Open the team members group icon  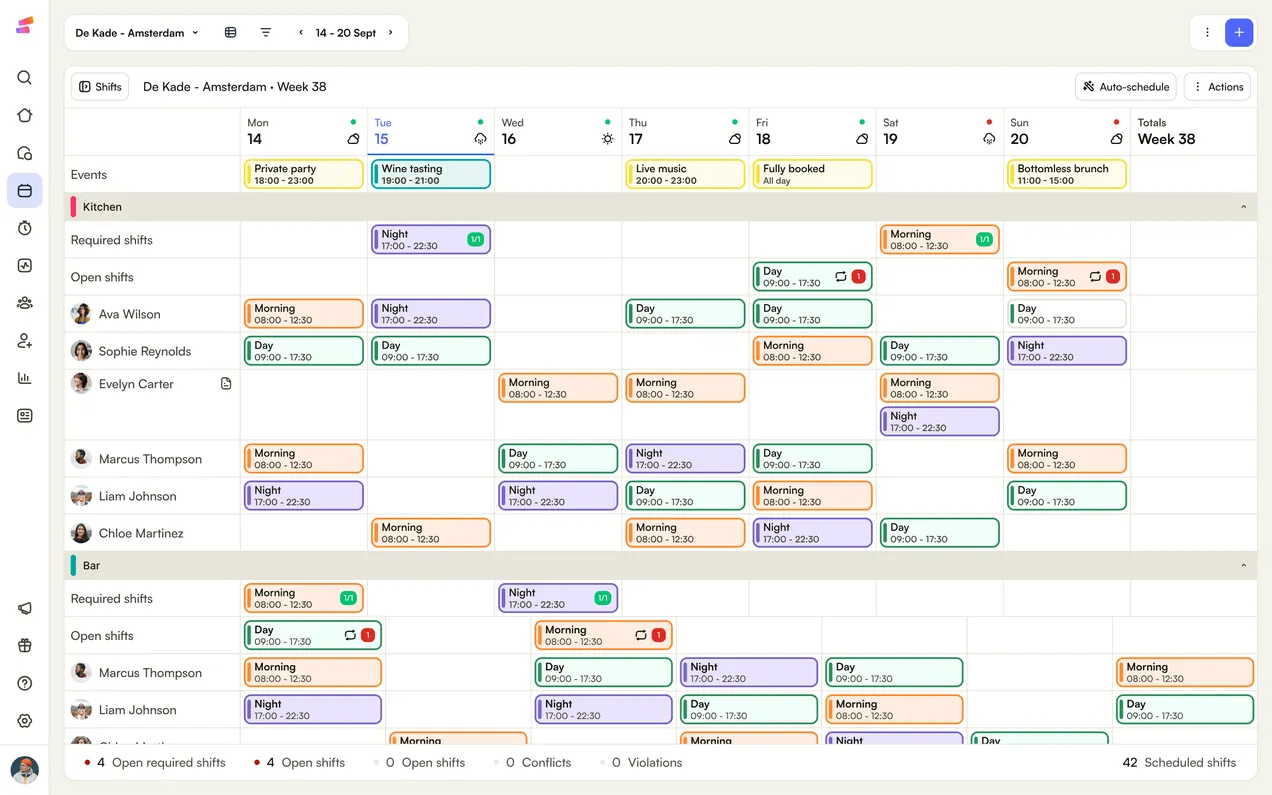click(25, 303)
